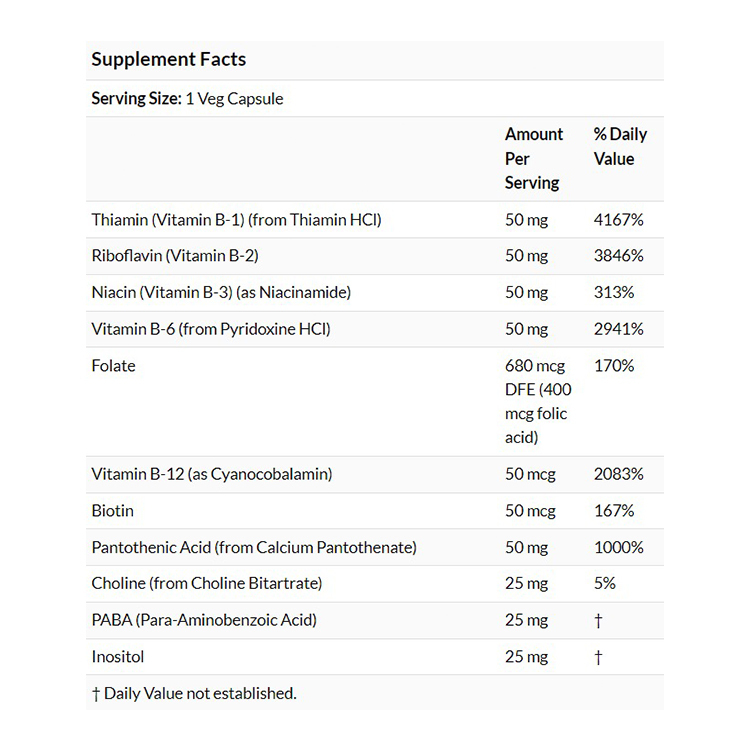Click the Folate ingredient name
Image resolution: width=750 pixels, height=750 pixels.
point(113,365)
